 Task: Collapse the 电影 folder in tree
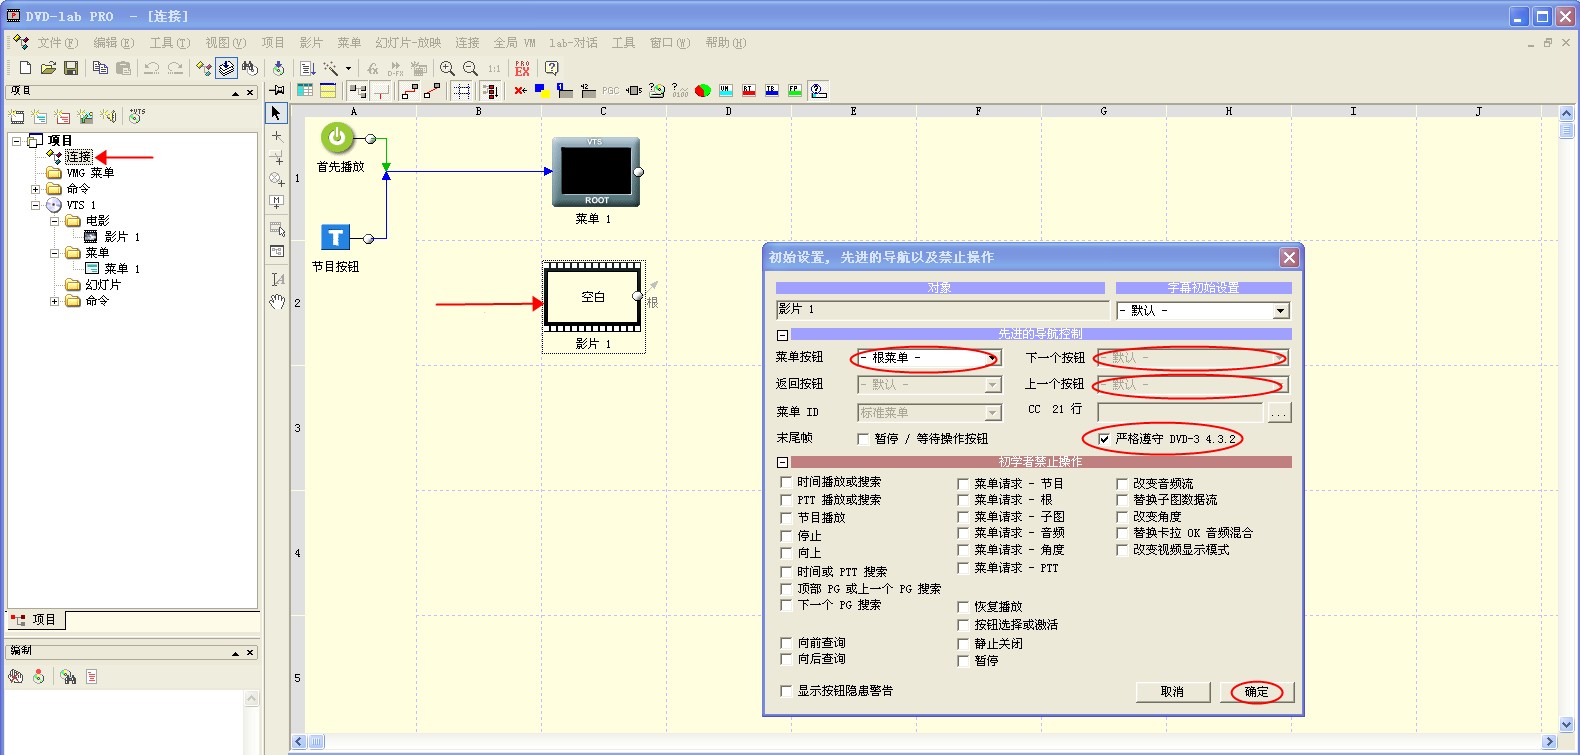pyautogui.click(x=54, y=221)
